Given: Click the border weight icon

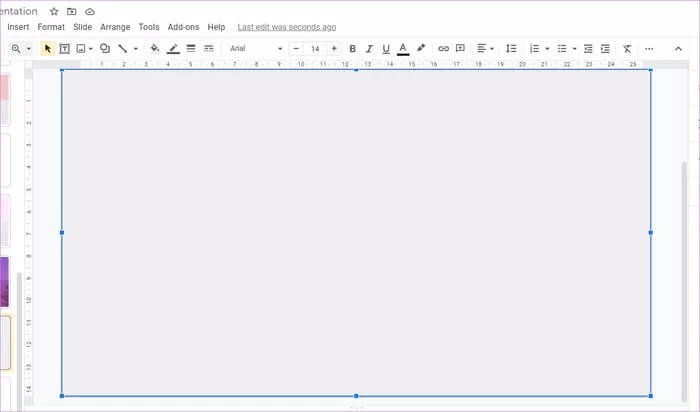Looking at the screenshot, I should tap(190, 48).
